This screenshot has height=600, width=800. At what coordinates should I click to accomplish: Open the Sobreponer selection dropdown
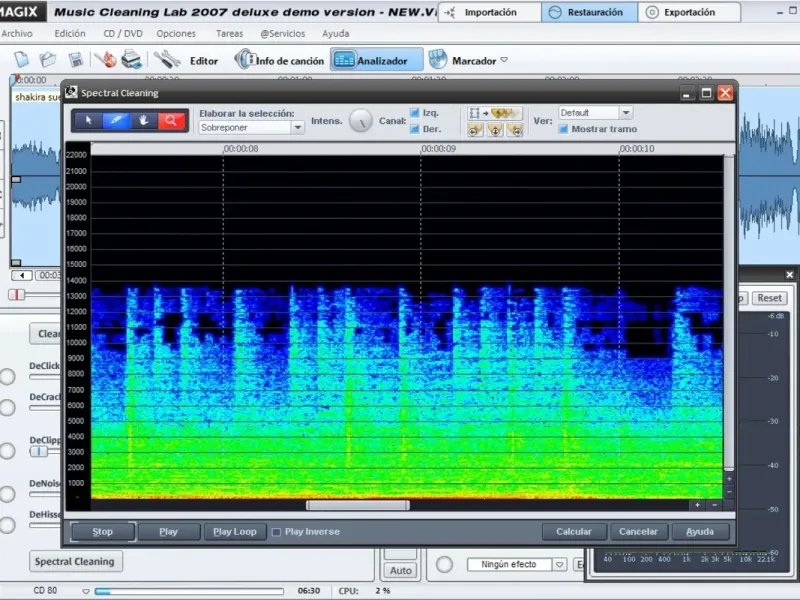click(x=297, y=128)
